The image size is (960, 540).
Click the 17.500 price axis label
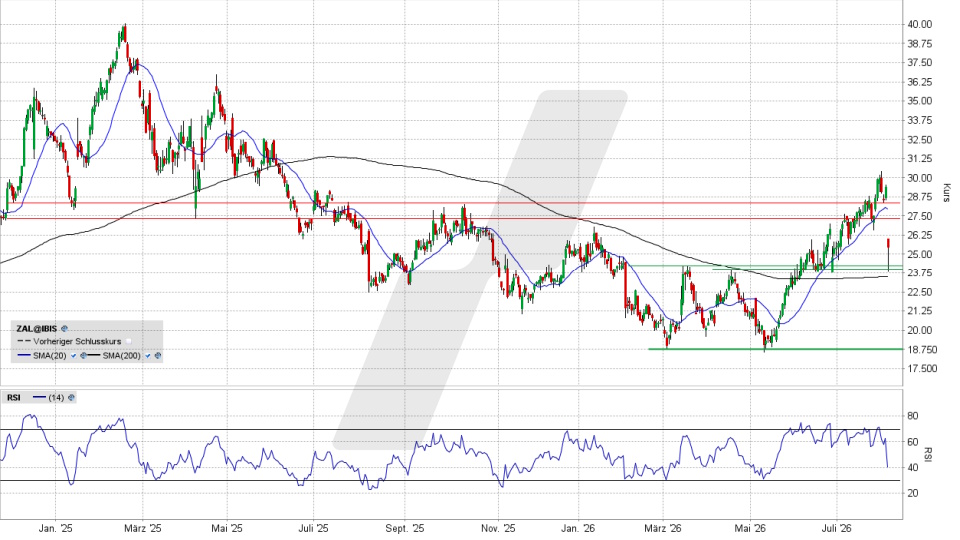coord(922,369)
